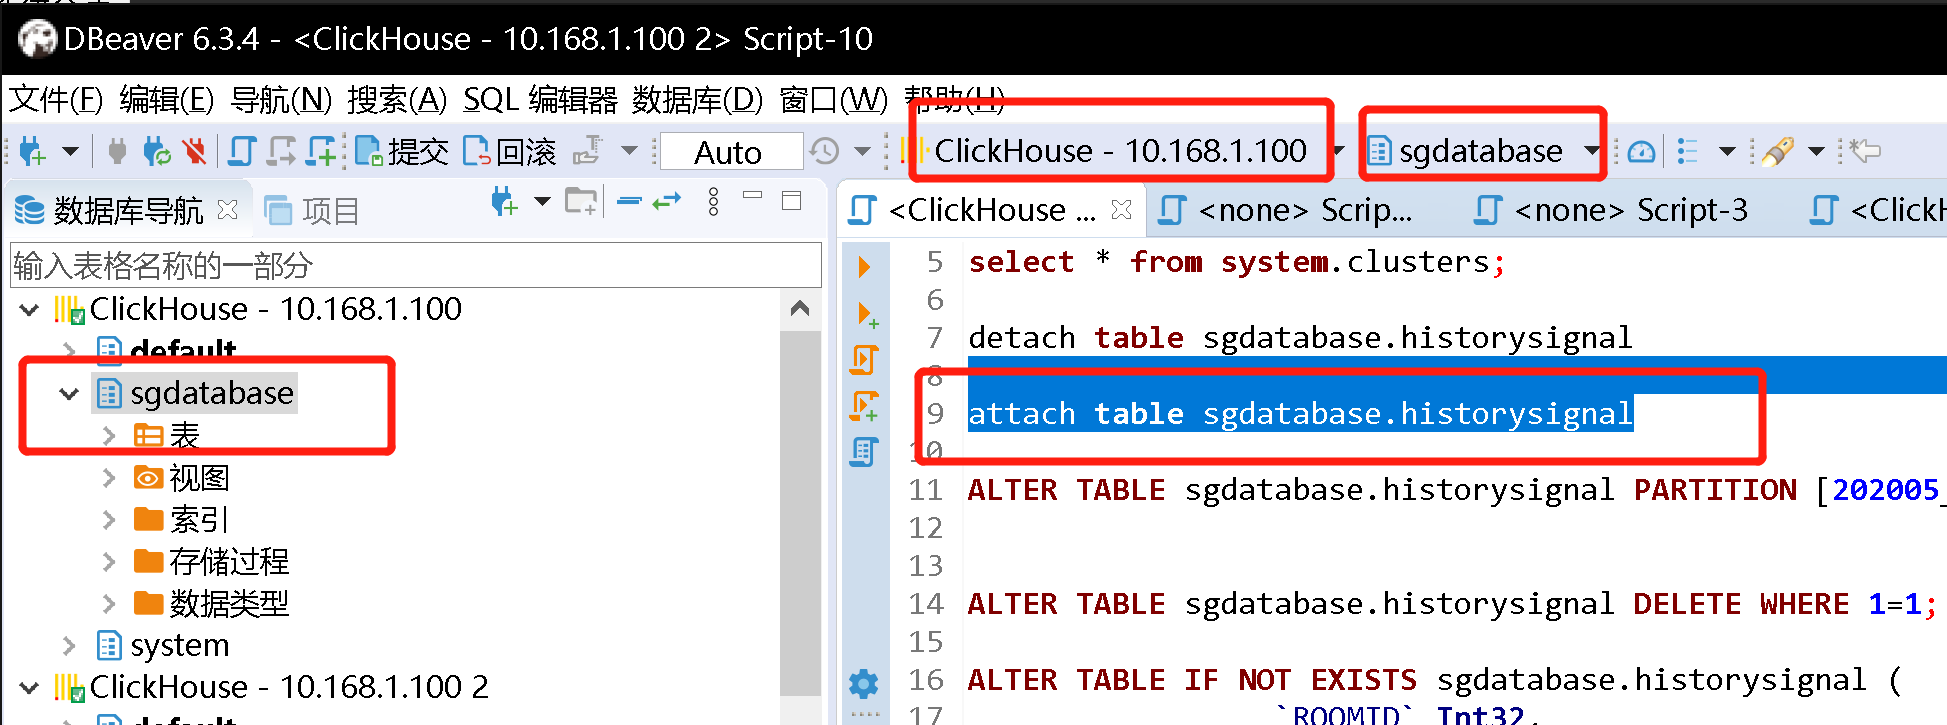The image size is (1947, 725).
Task: Click the pen highlighter icon in toolbar
Action: 1778,151
